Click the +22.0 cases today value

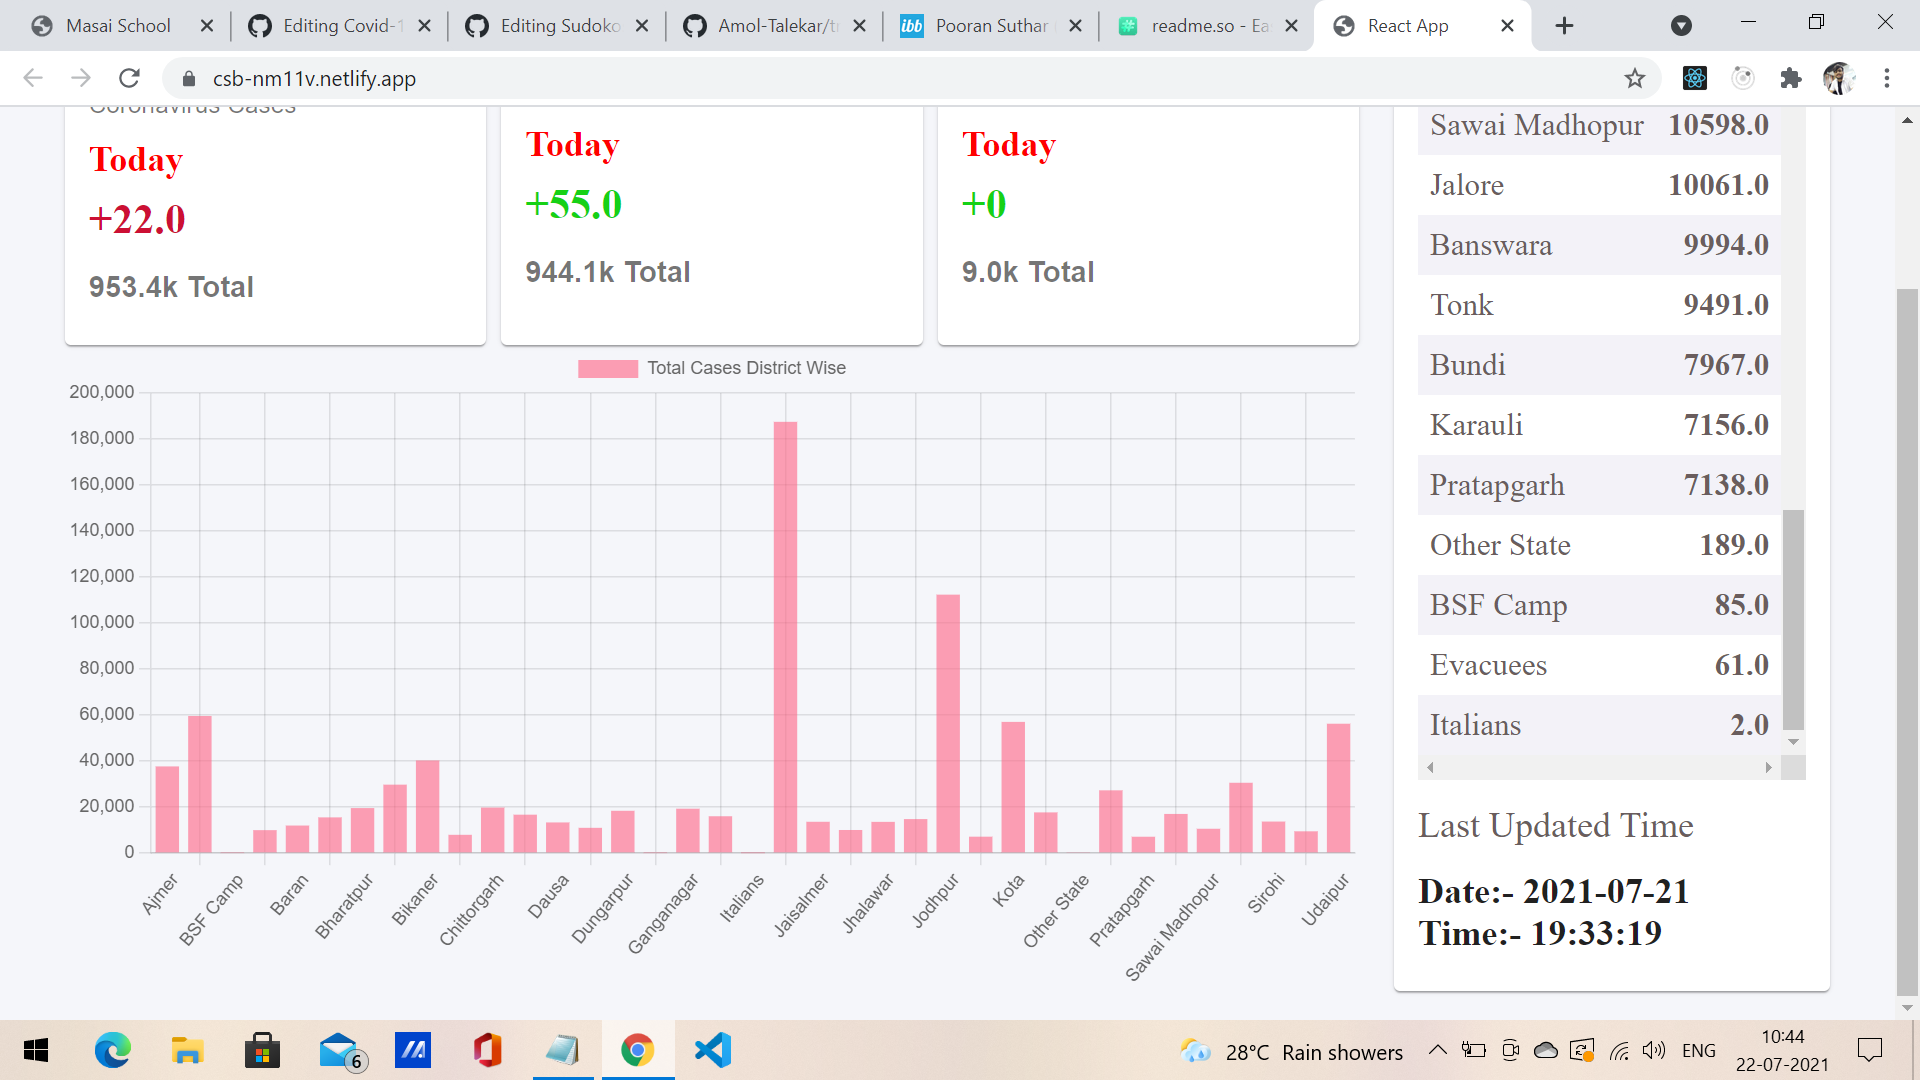click(137, 220)
